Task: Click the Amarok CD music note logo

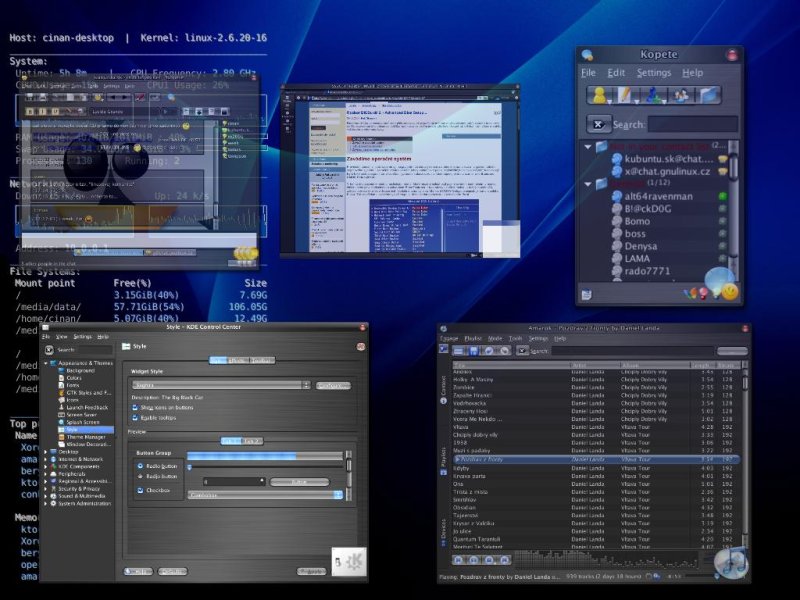Action: click(731, 563)
